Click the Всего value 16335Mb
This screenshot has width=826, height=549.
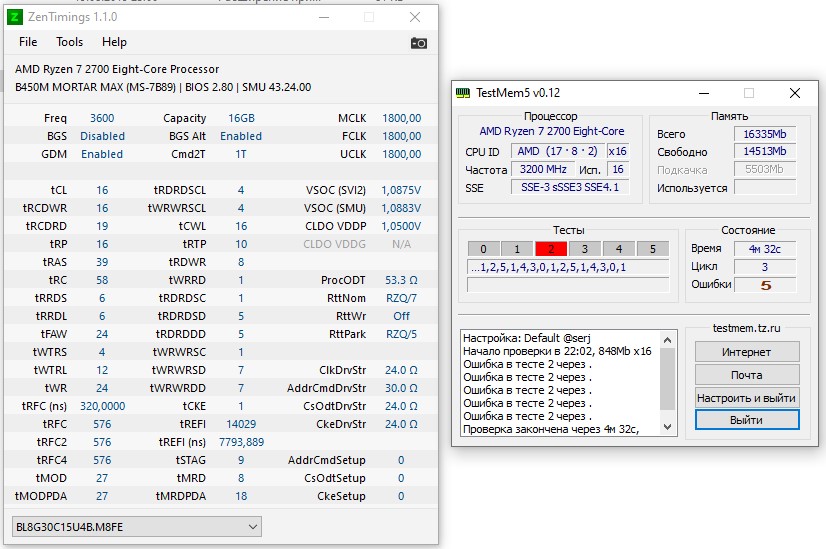765,134
